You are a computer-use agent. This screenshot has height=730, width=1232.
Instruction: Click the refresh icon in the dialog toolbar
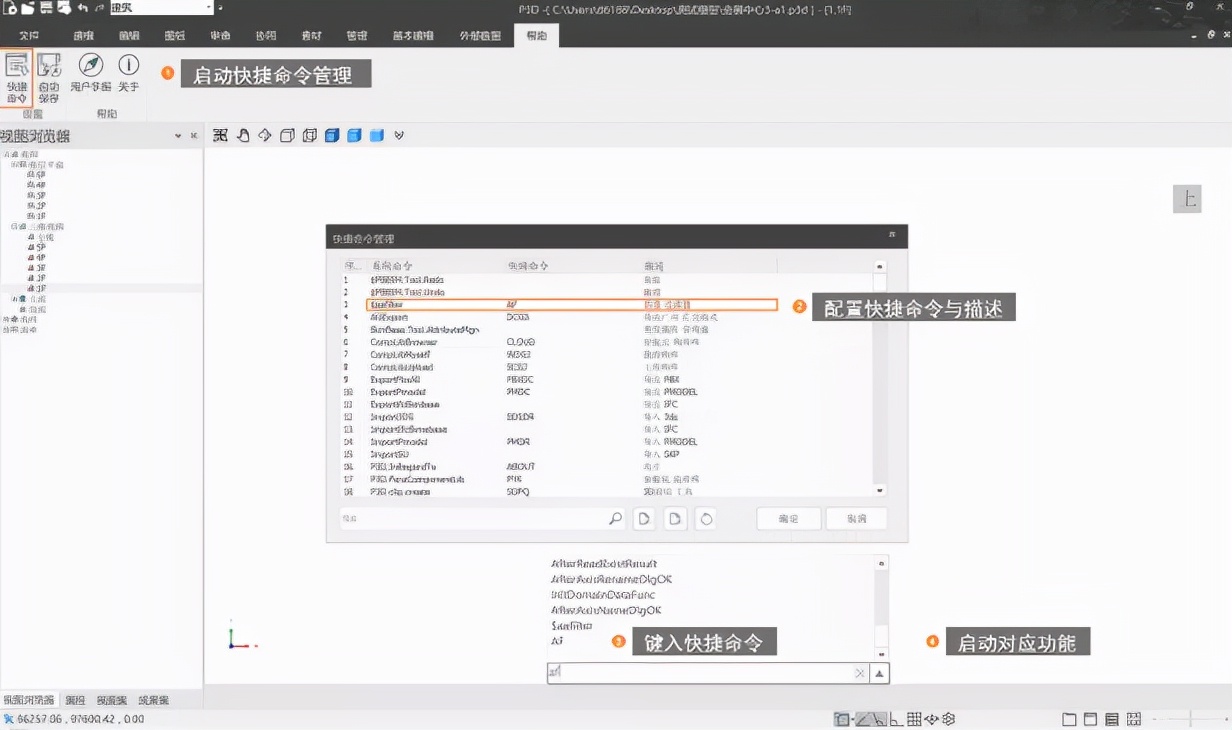pos(705,518)
